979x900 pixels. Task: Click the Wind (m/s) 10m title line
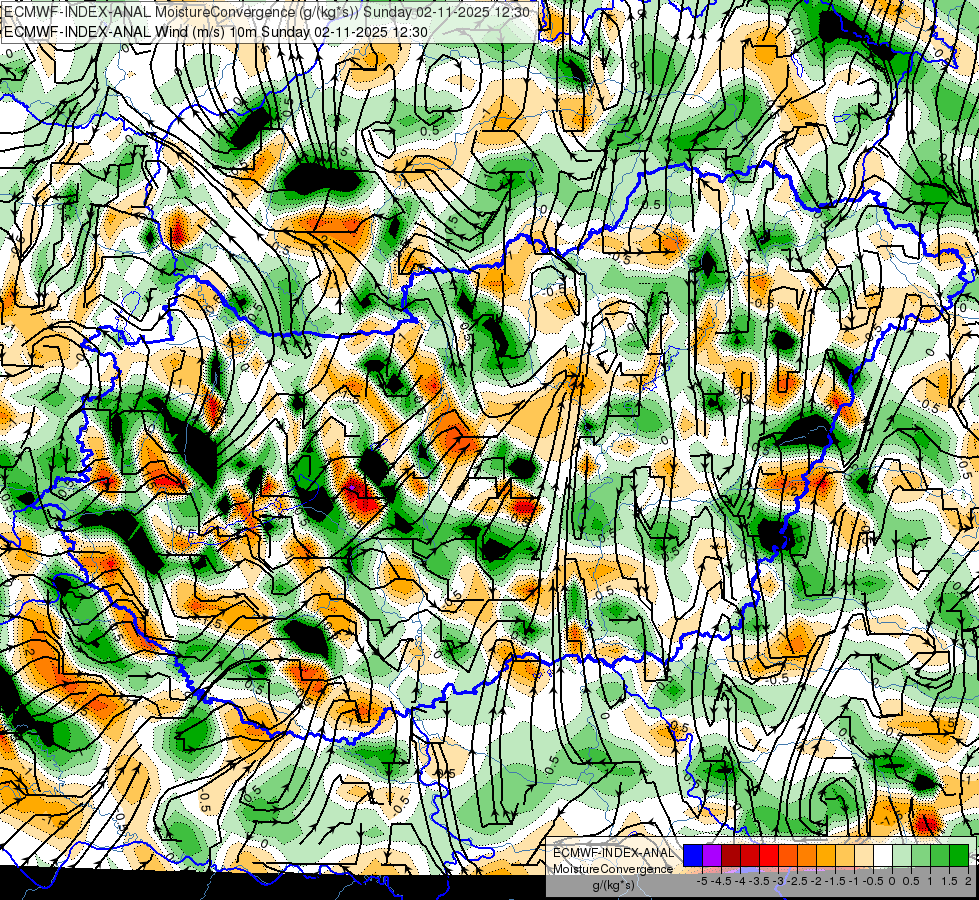click(x=216, y=32)
